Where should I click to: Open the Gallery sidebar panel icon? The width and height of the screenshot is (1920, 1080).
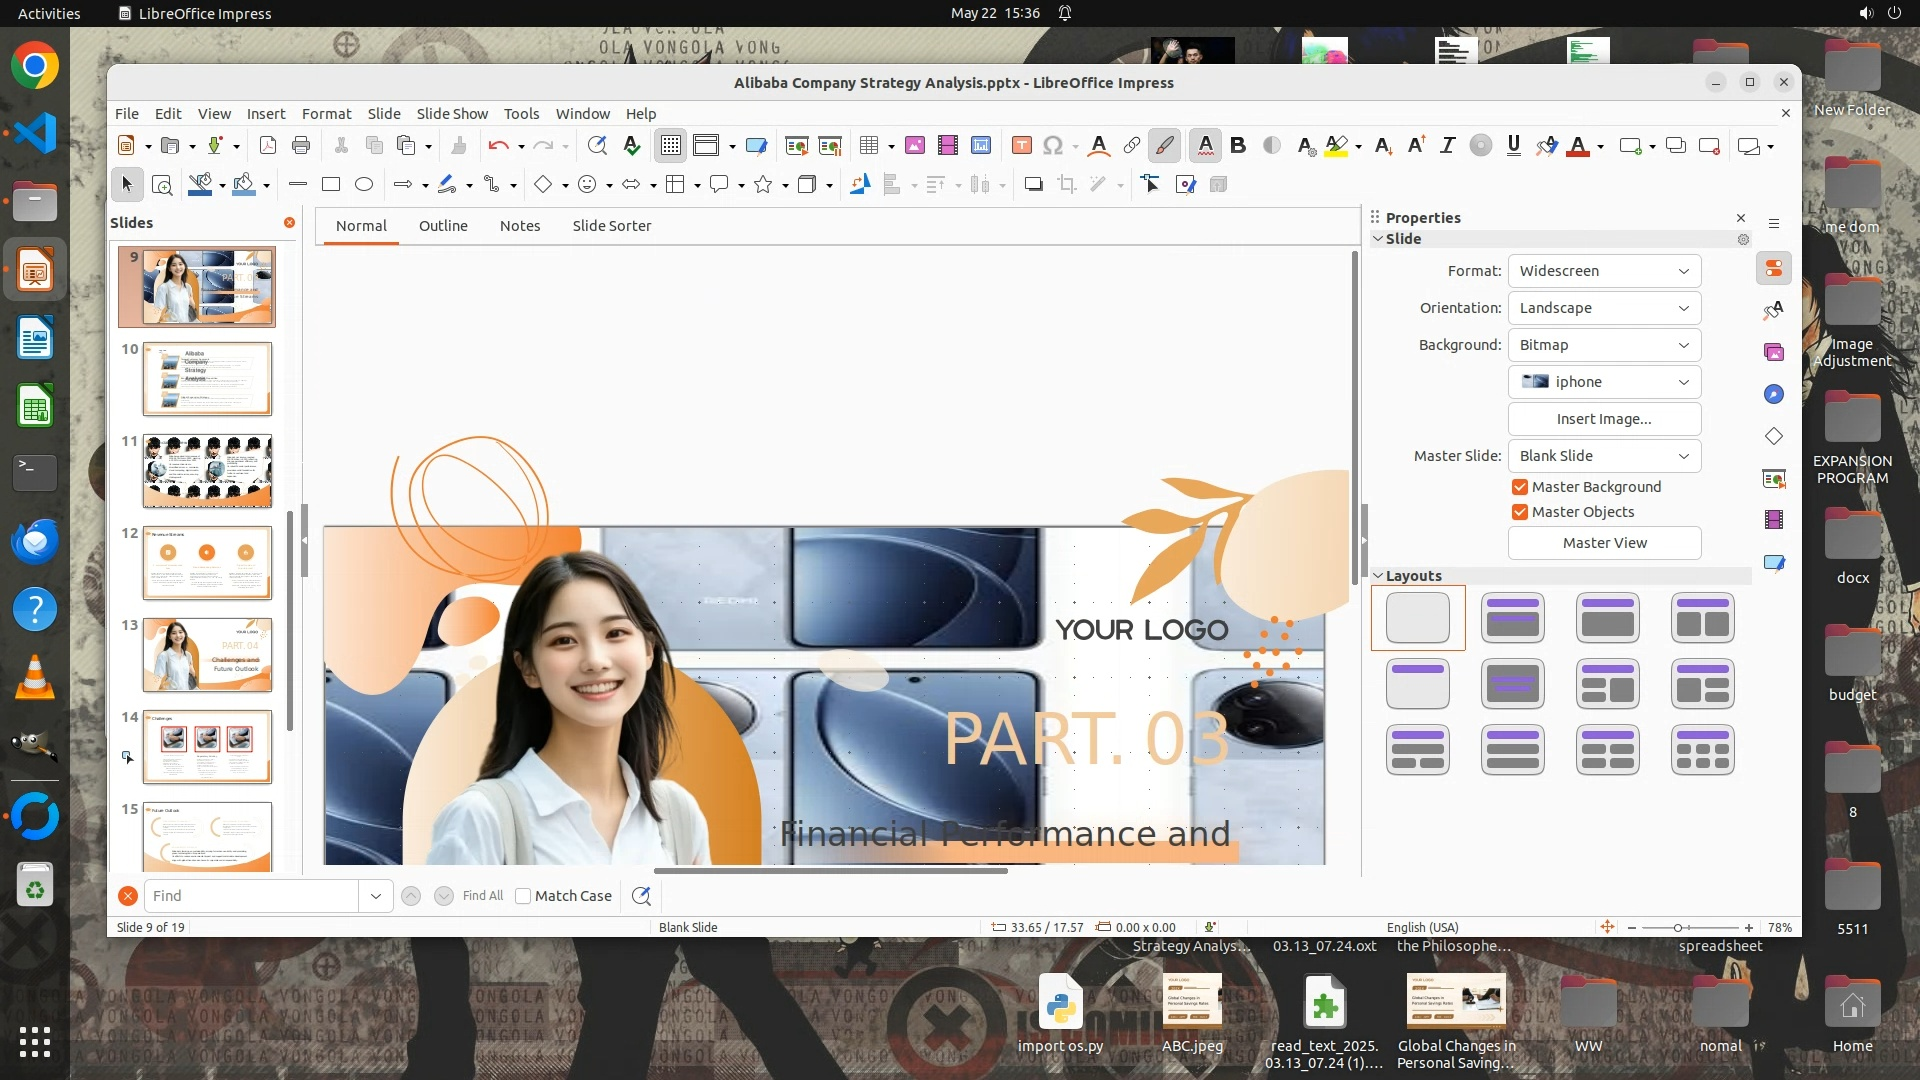click(x=1774, y=352)
